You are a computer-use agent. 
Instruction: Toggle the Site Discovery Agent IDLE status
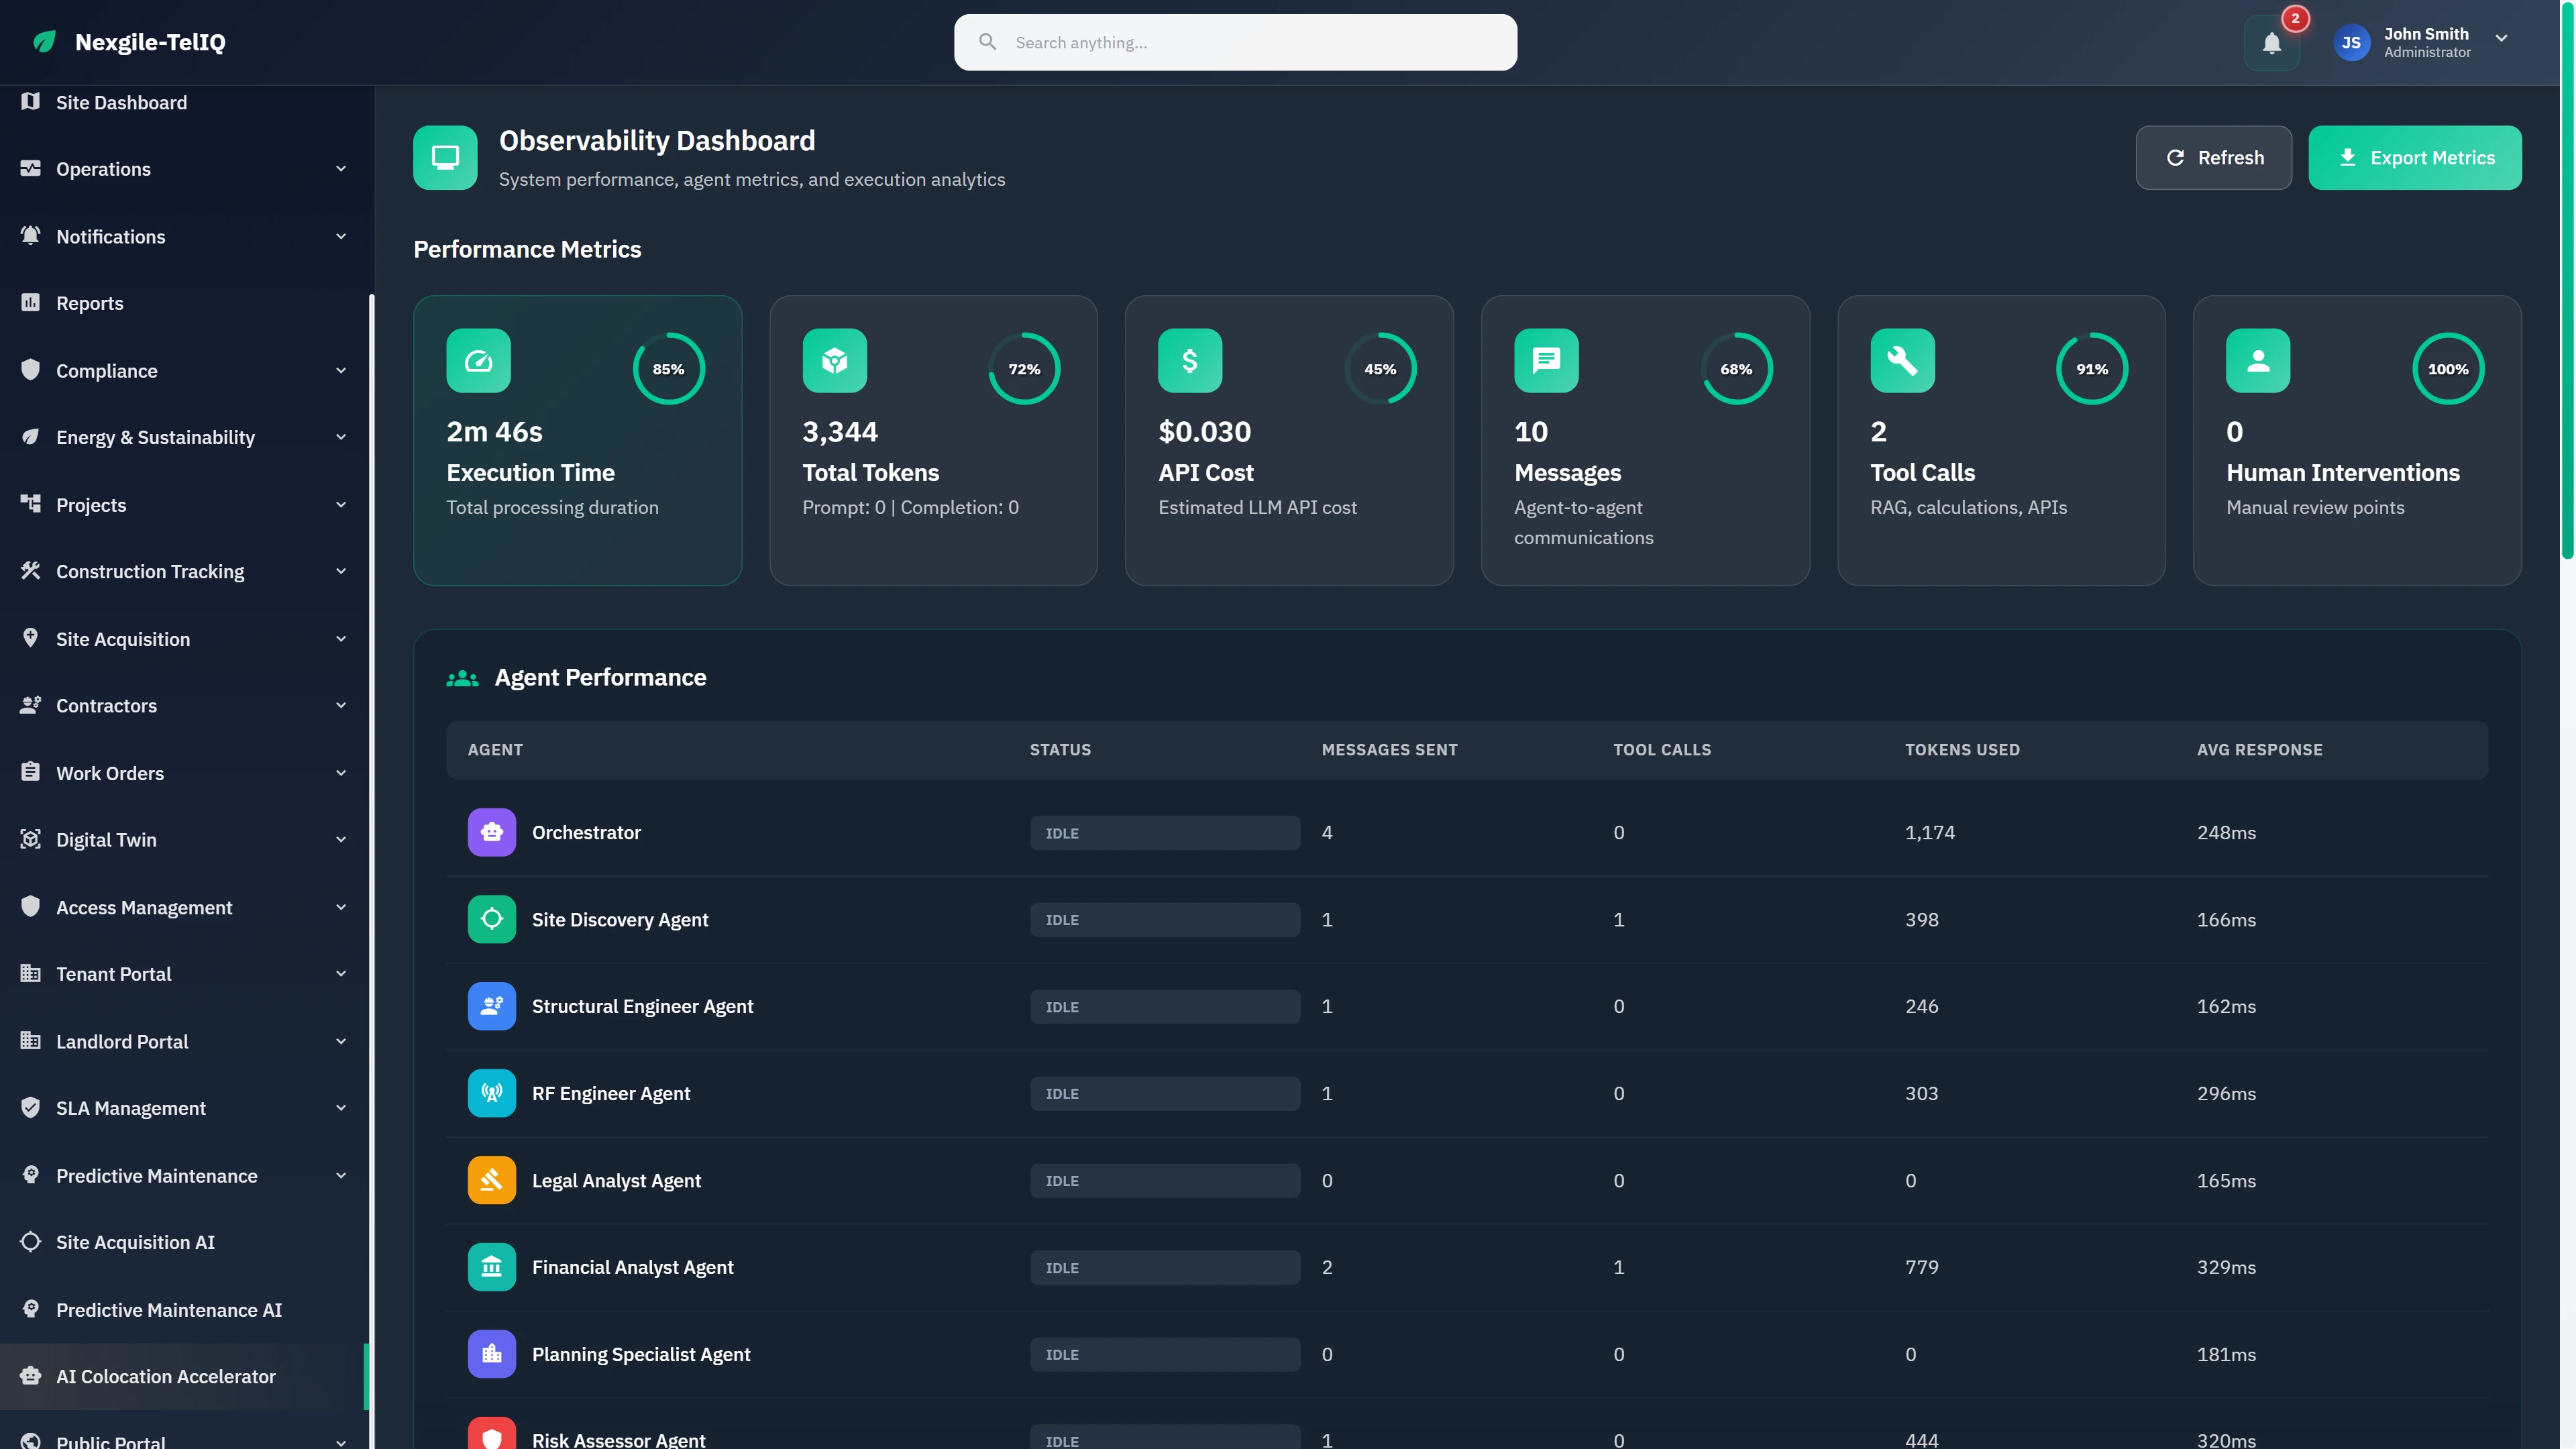tap(1163, 919)
